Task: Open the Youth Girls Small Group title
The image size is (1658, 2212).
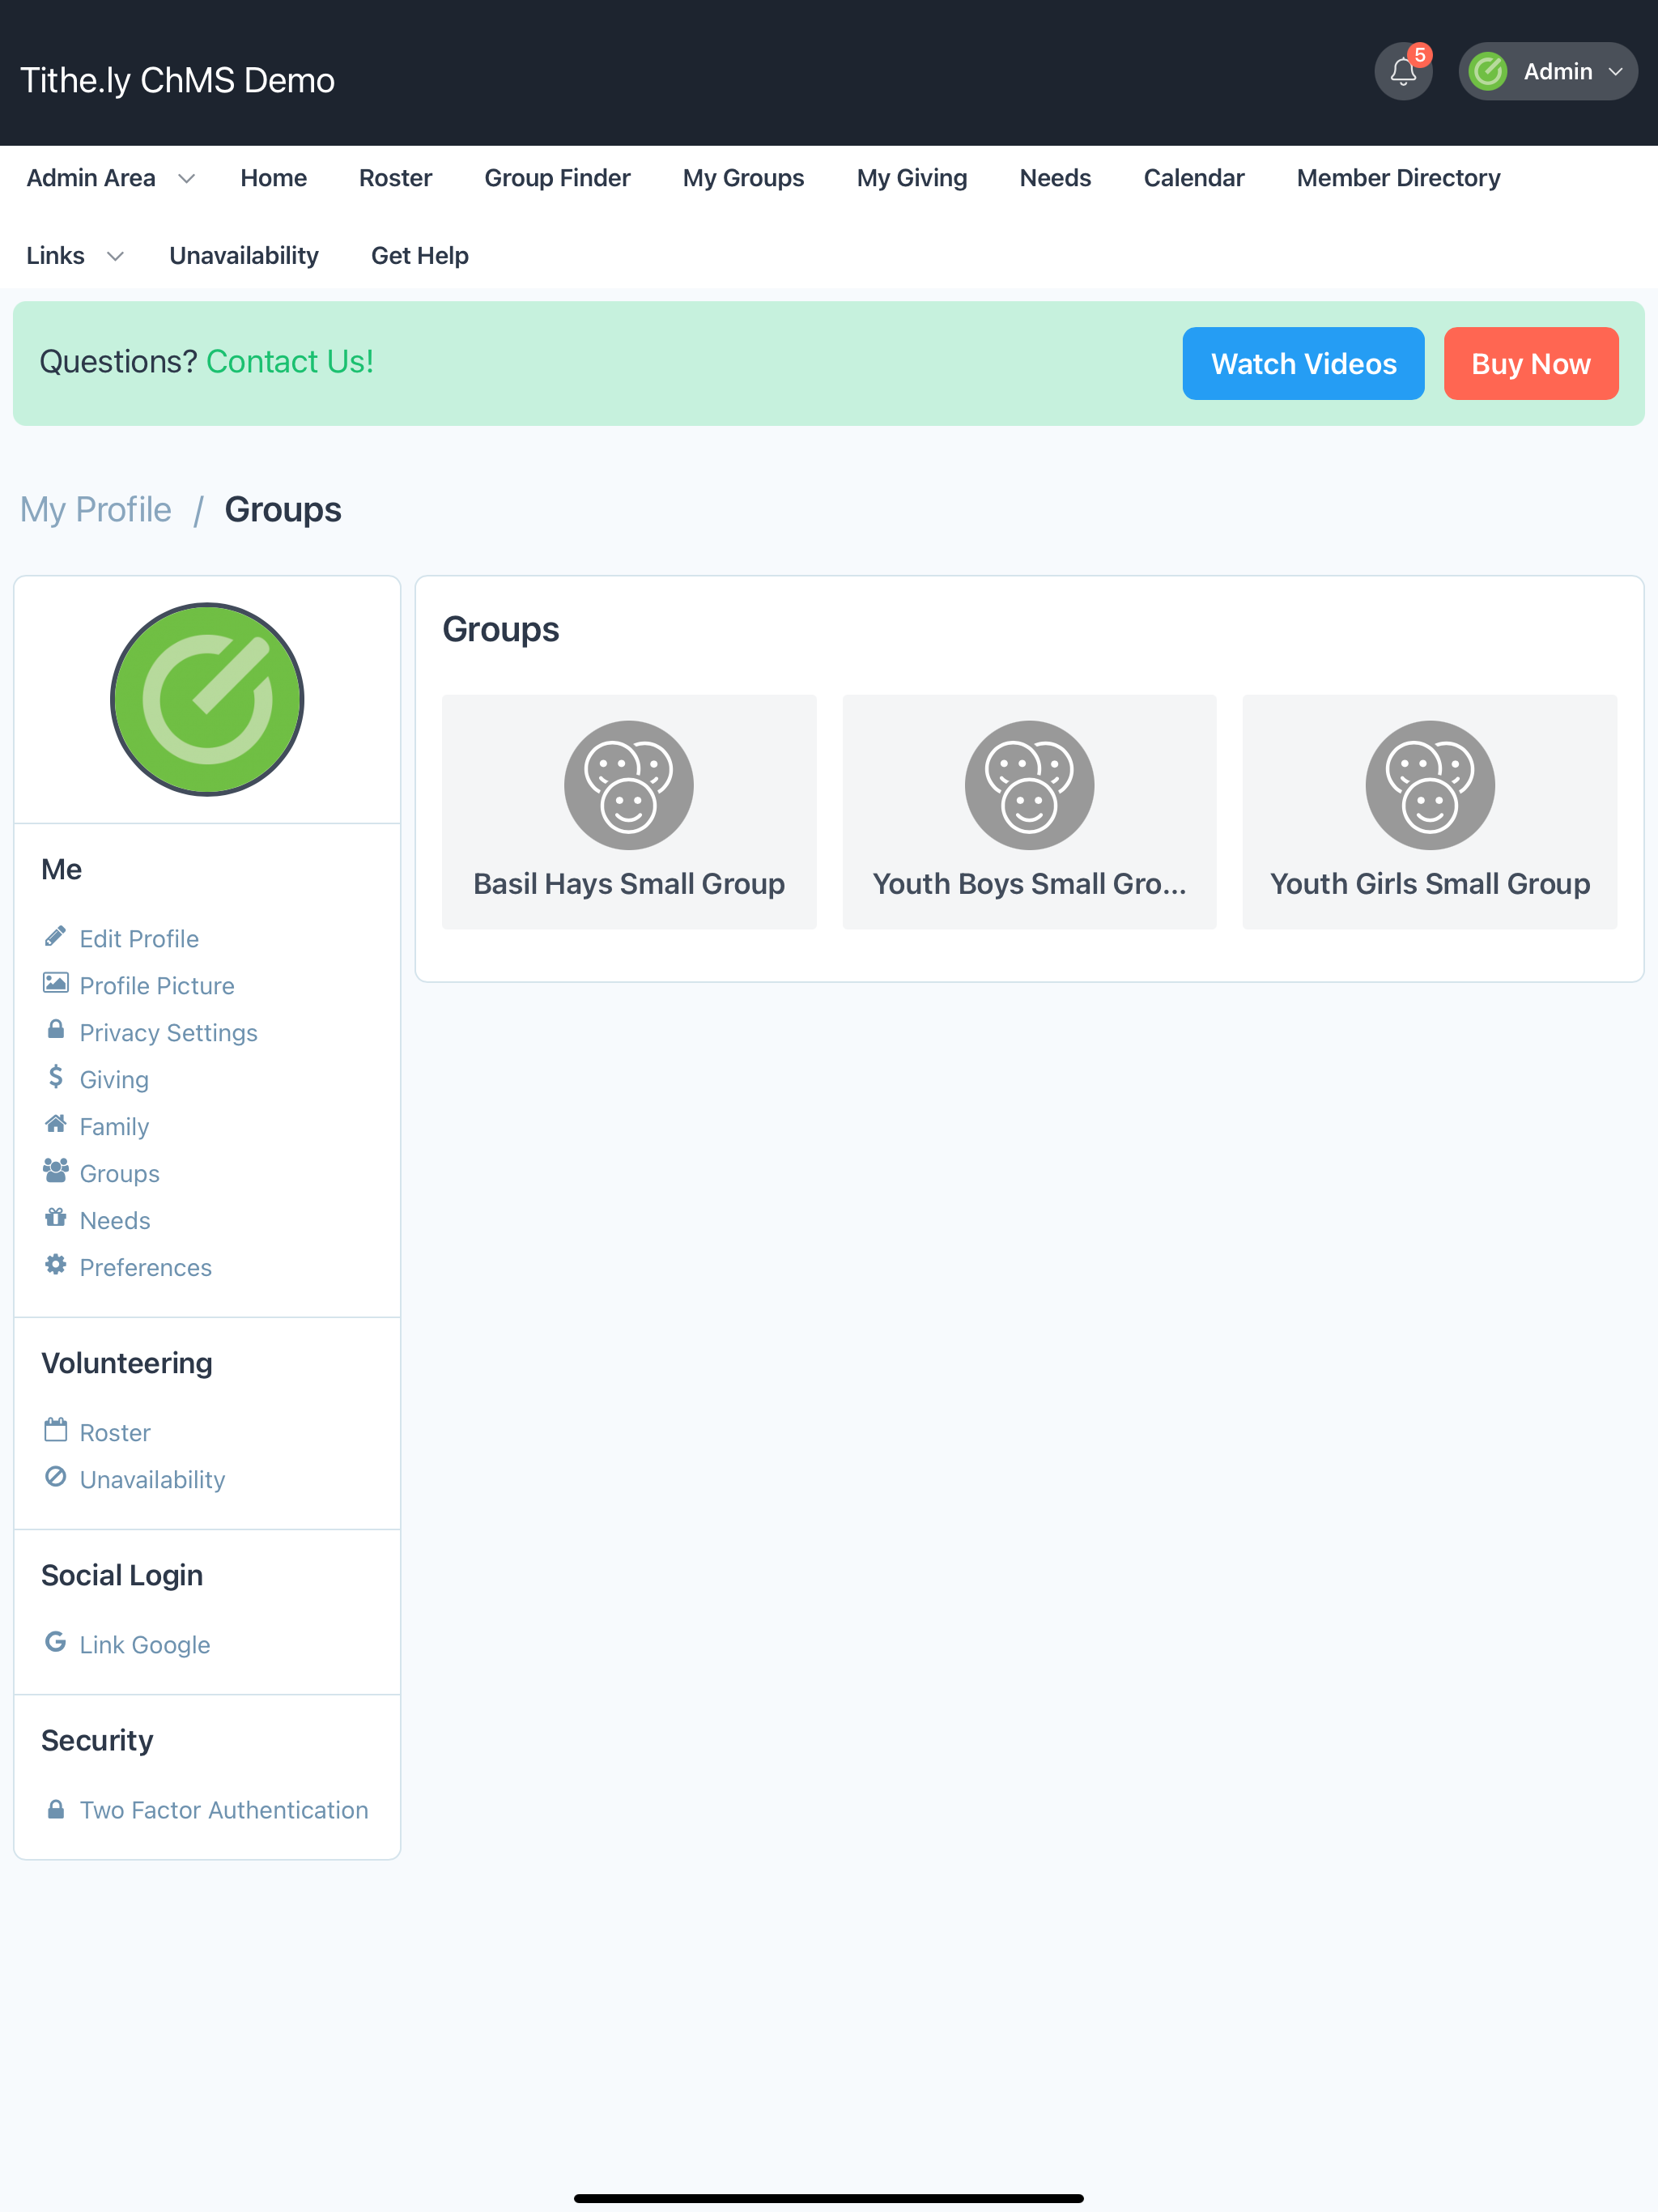Action: tap(1430, 884)
